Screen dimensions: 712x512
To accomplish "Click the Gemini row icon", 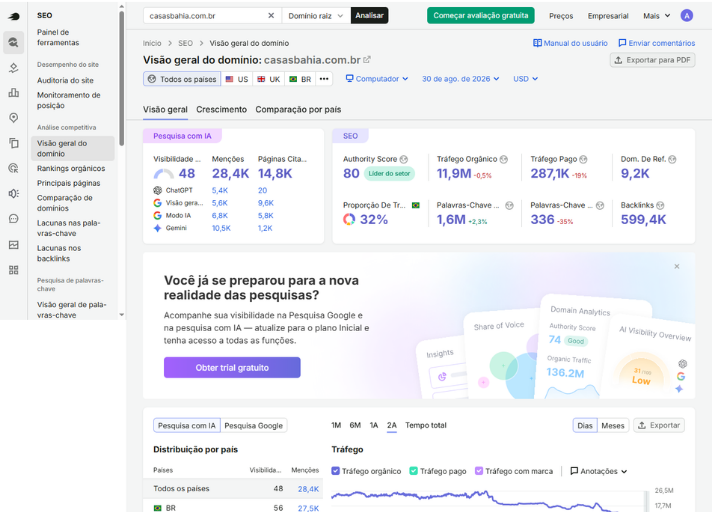I will (158, 228).
